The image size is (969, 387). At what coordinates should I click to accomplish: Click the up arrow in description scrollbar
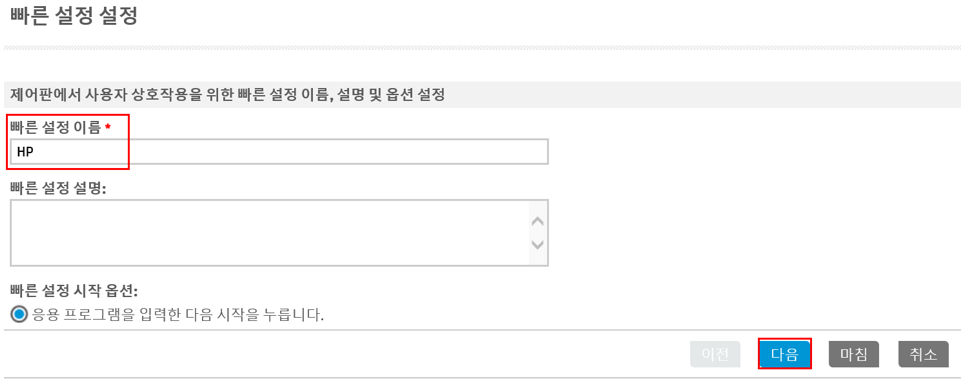point(538,221)
